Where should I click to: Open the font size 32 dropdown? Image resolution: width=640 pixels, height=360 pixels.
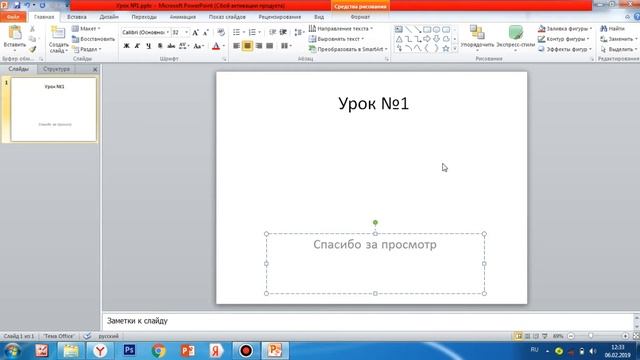tap(187, 32)
